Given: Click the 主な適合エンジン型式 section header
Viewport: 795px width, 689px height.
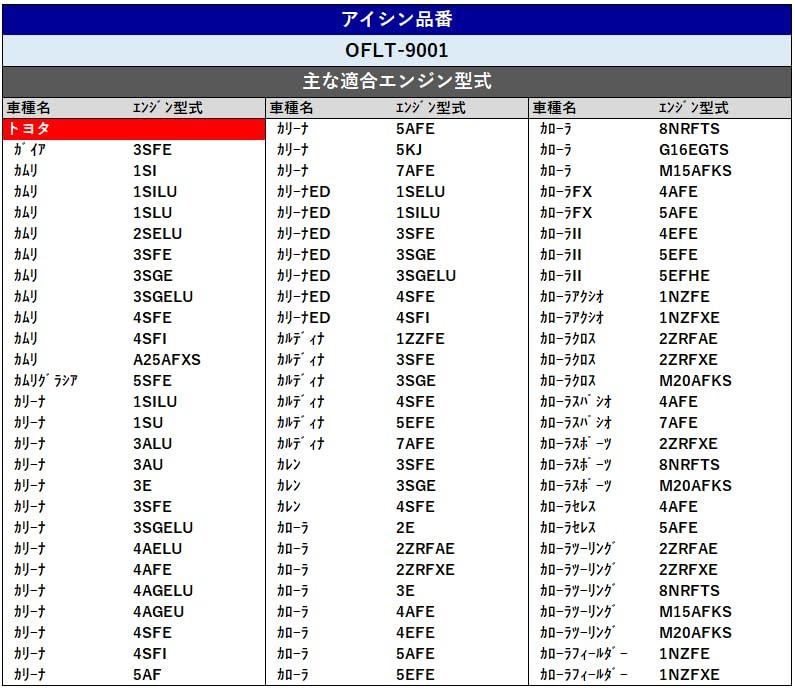Looking at the screenshot, I should (397, 81).
